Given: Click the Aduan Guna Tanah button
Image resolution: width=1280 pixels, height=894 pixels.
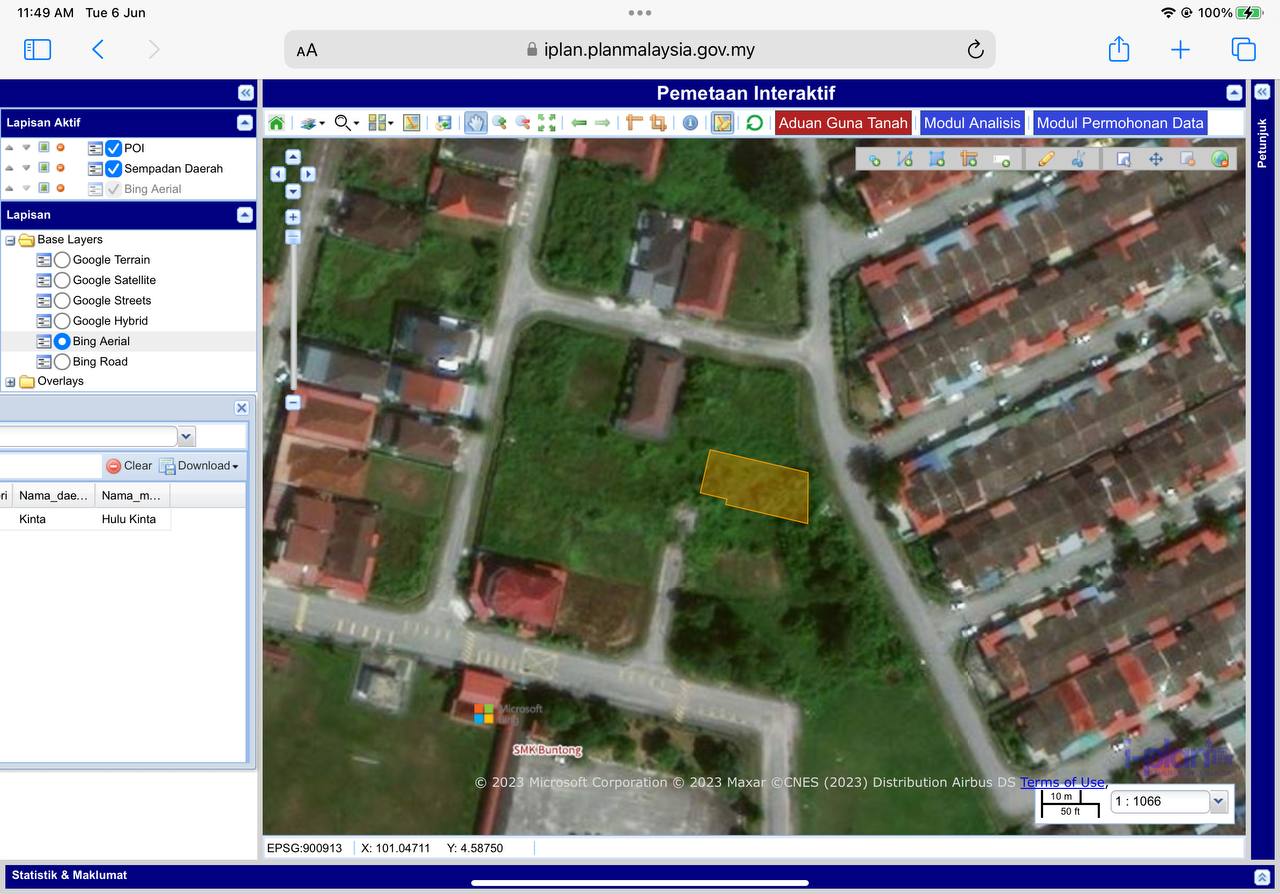Looking at the screenshot, I should click(x=842, y=123).
